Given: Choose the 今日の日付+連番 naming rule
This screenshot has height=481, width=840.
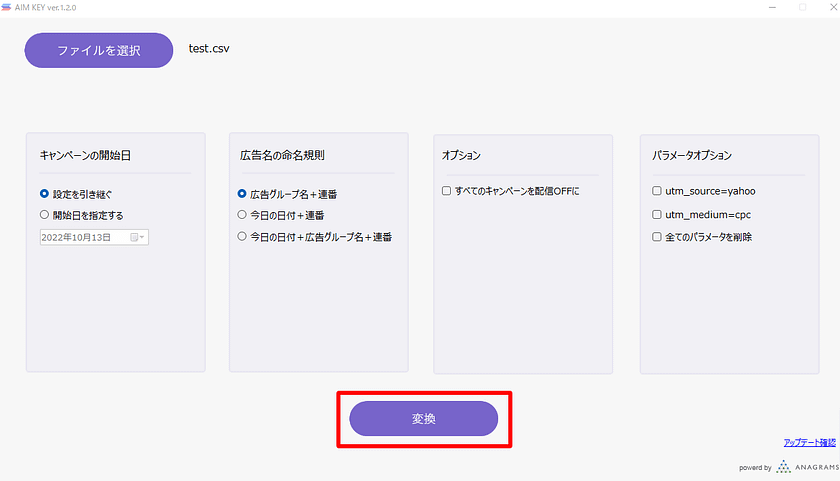Looking at the screenshot, I should click(x=242, y=214).
